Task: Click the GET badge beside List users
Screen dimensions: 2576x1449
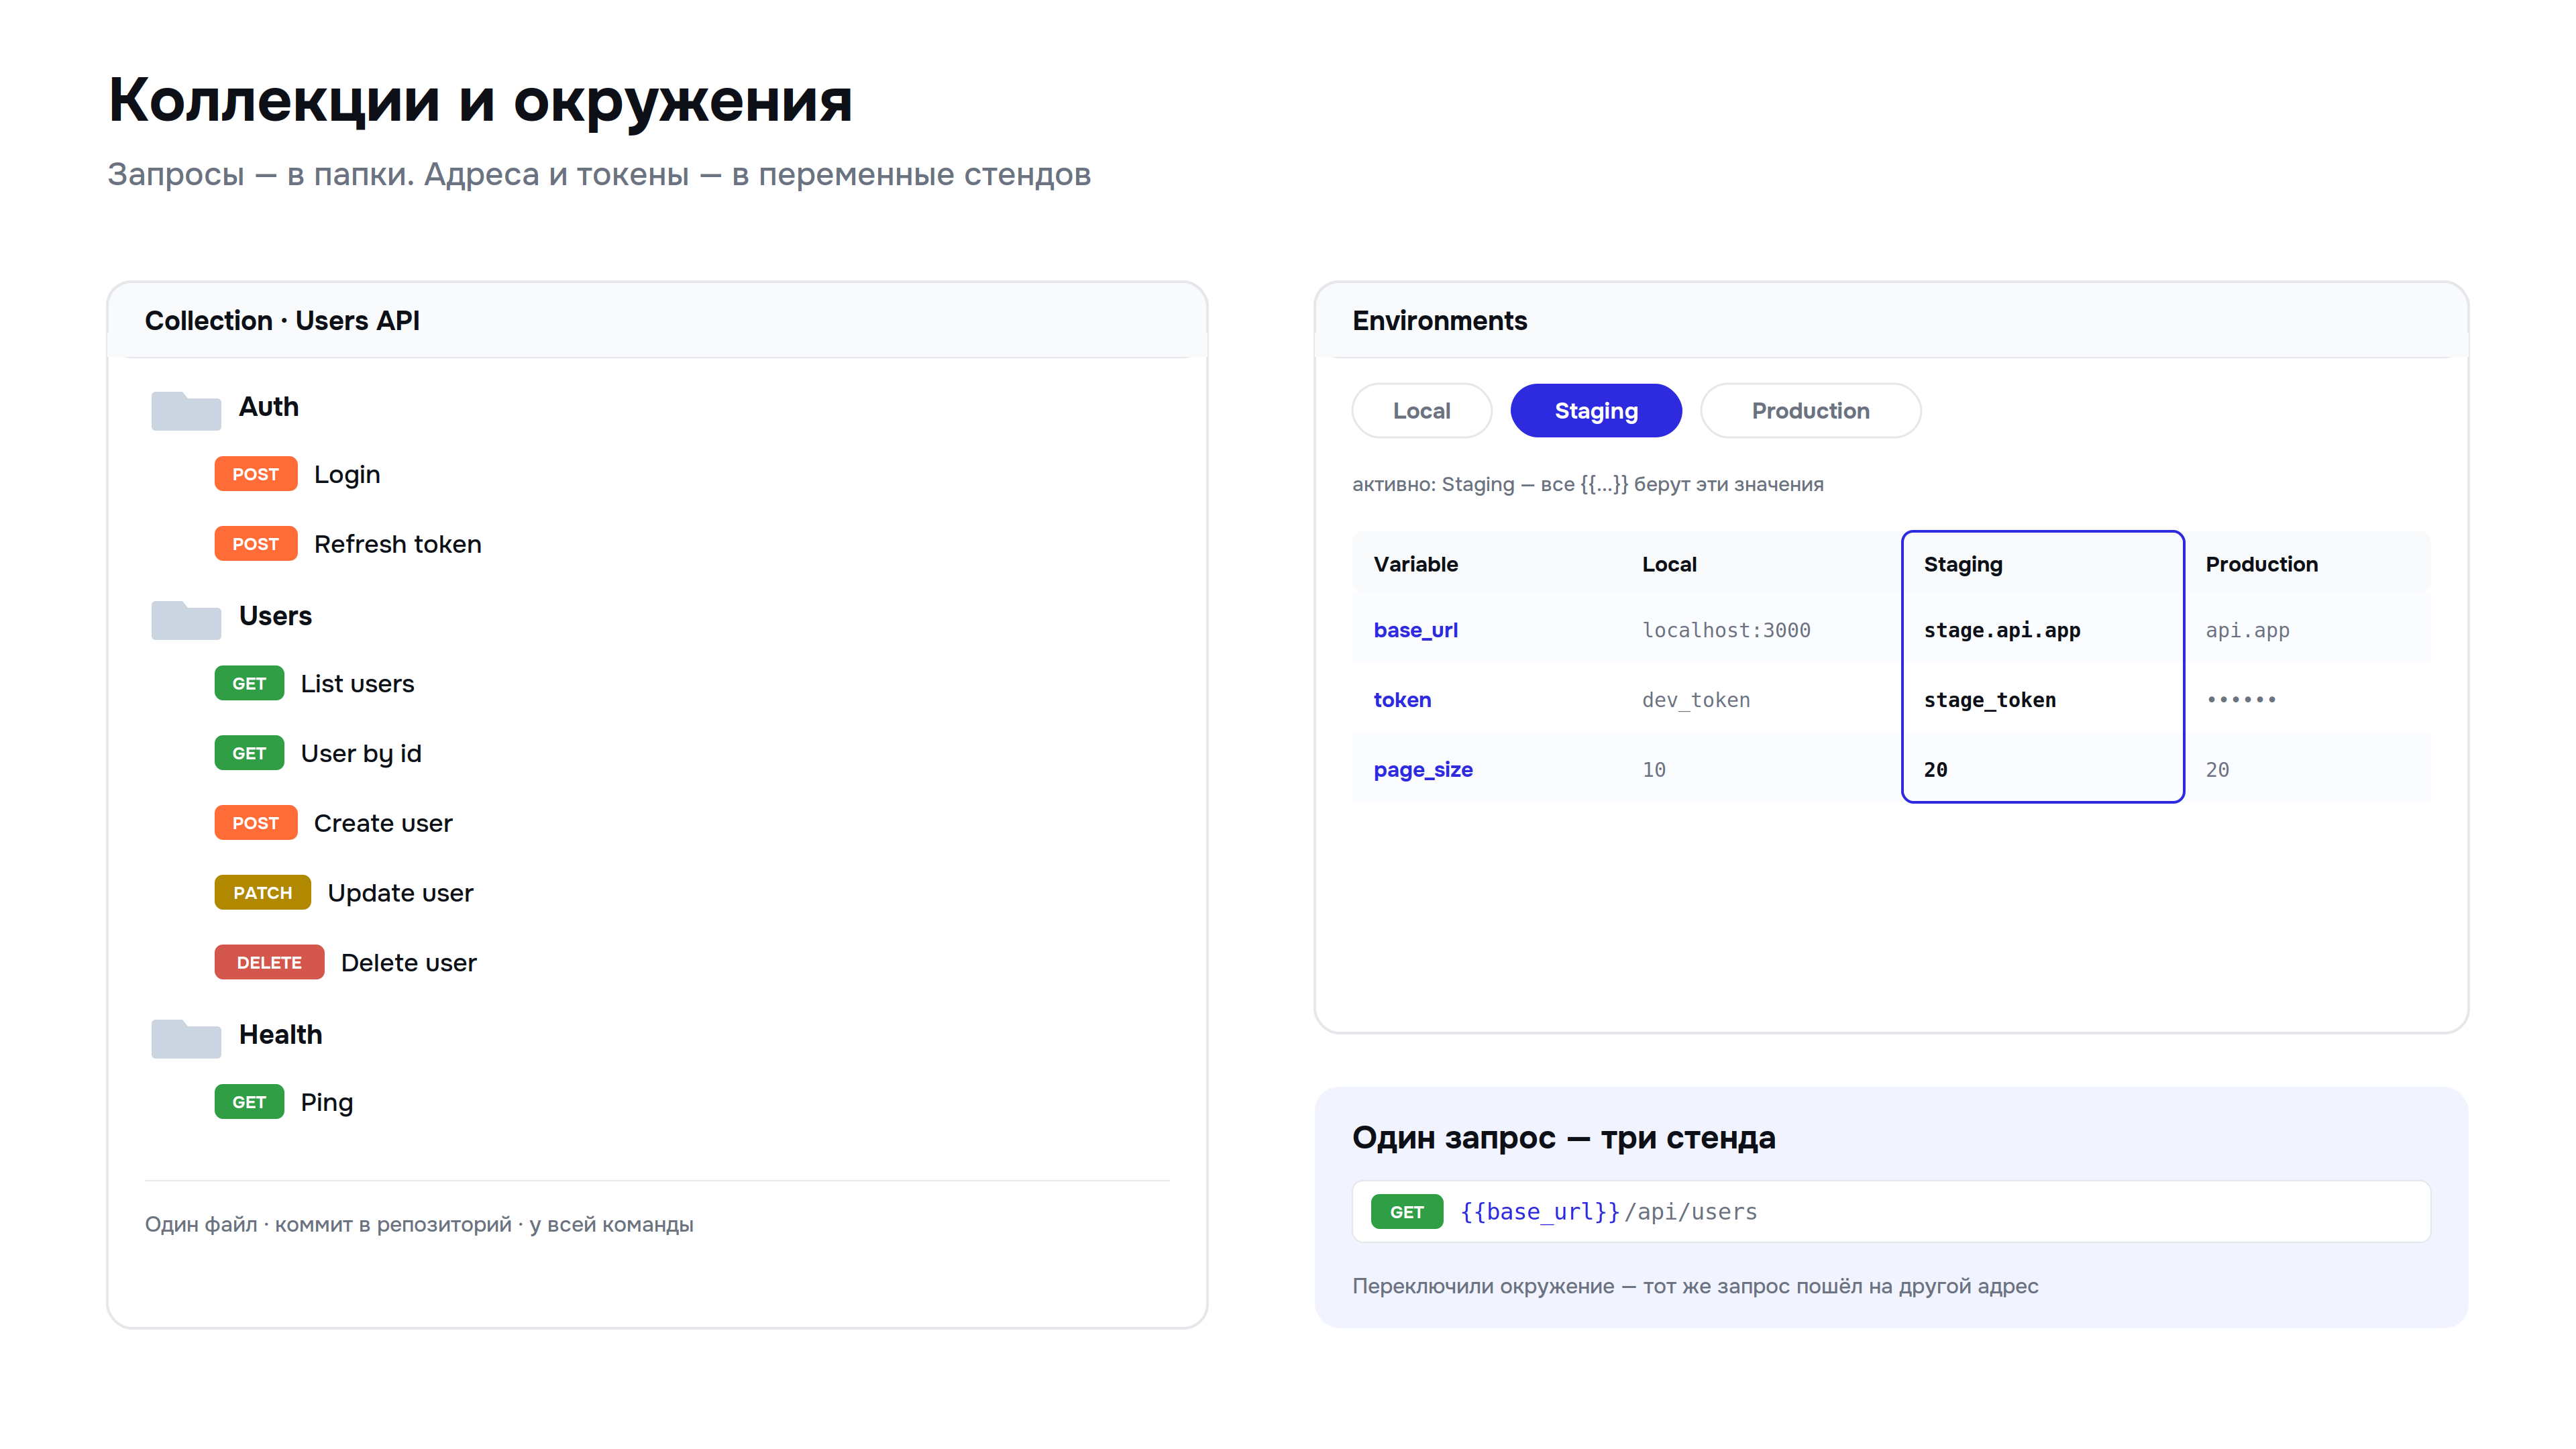Action: point(249,684)
